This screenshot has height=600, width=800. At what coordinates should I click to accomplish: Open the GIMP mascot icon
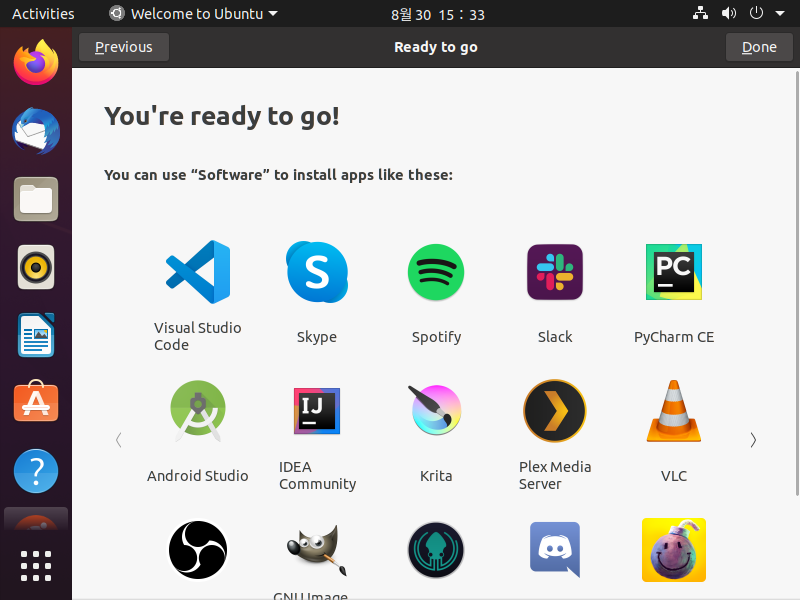coord(317,550)
